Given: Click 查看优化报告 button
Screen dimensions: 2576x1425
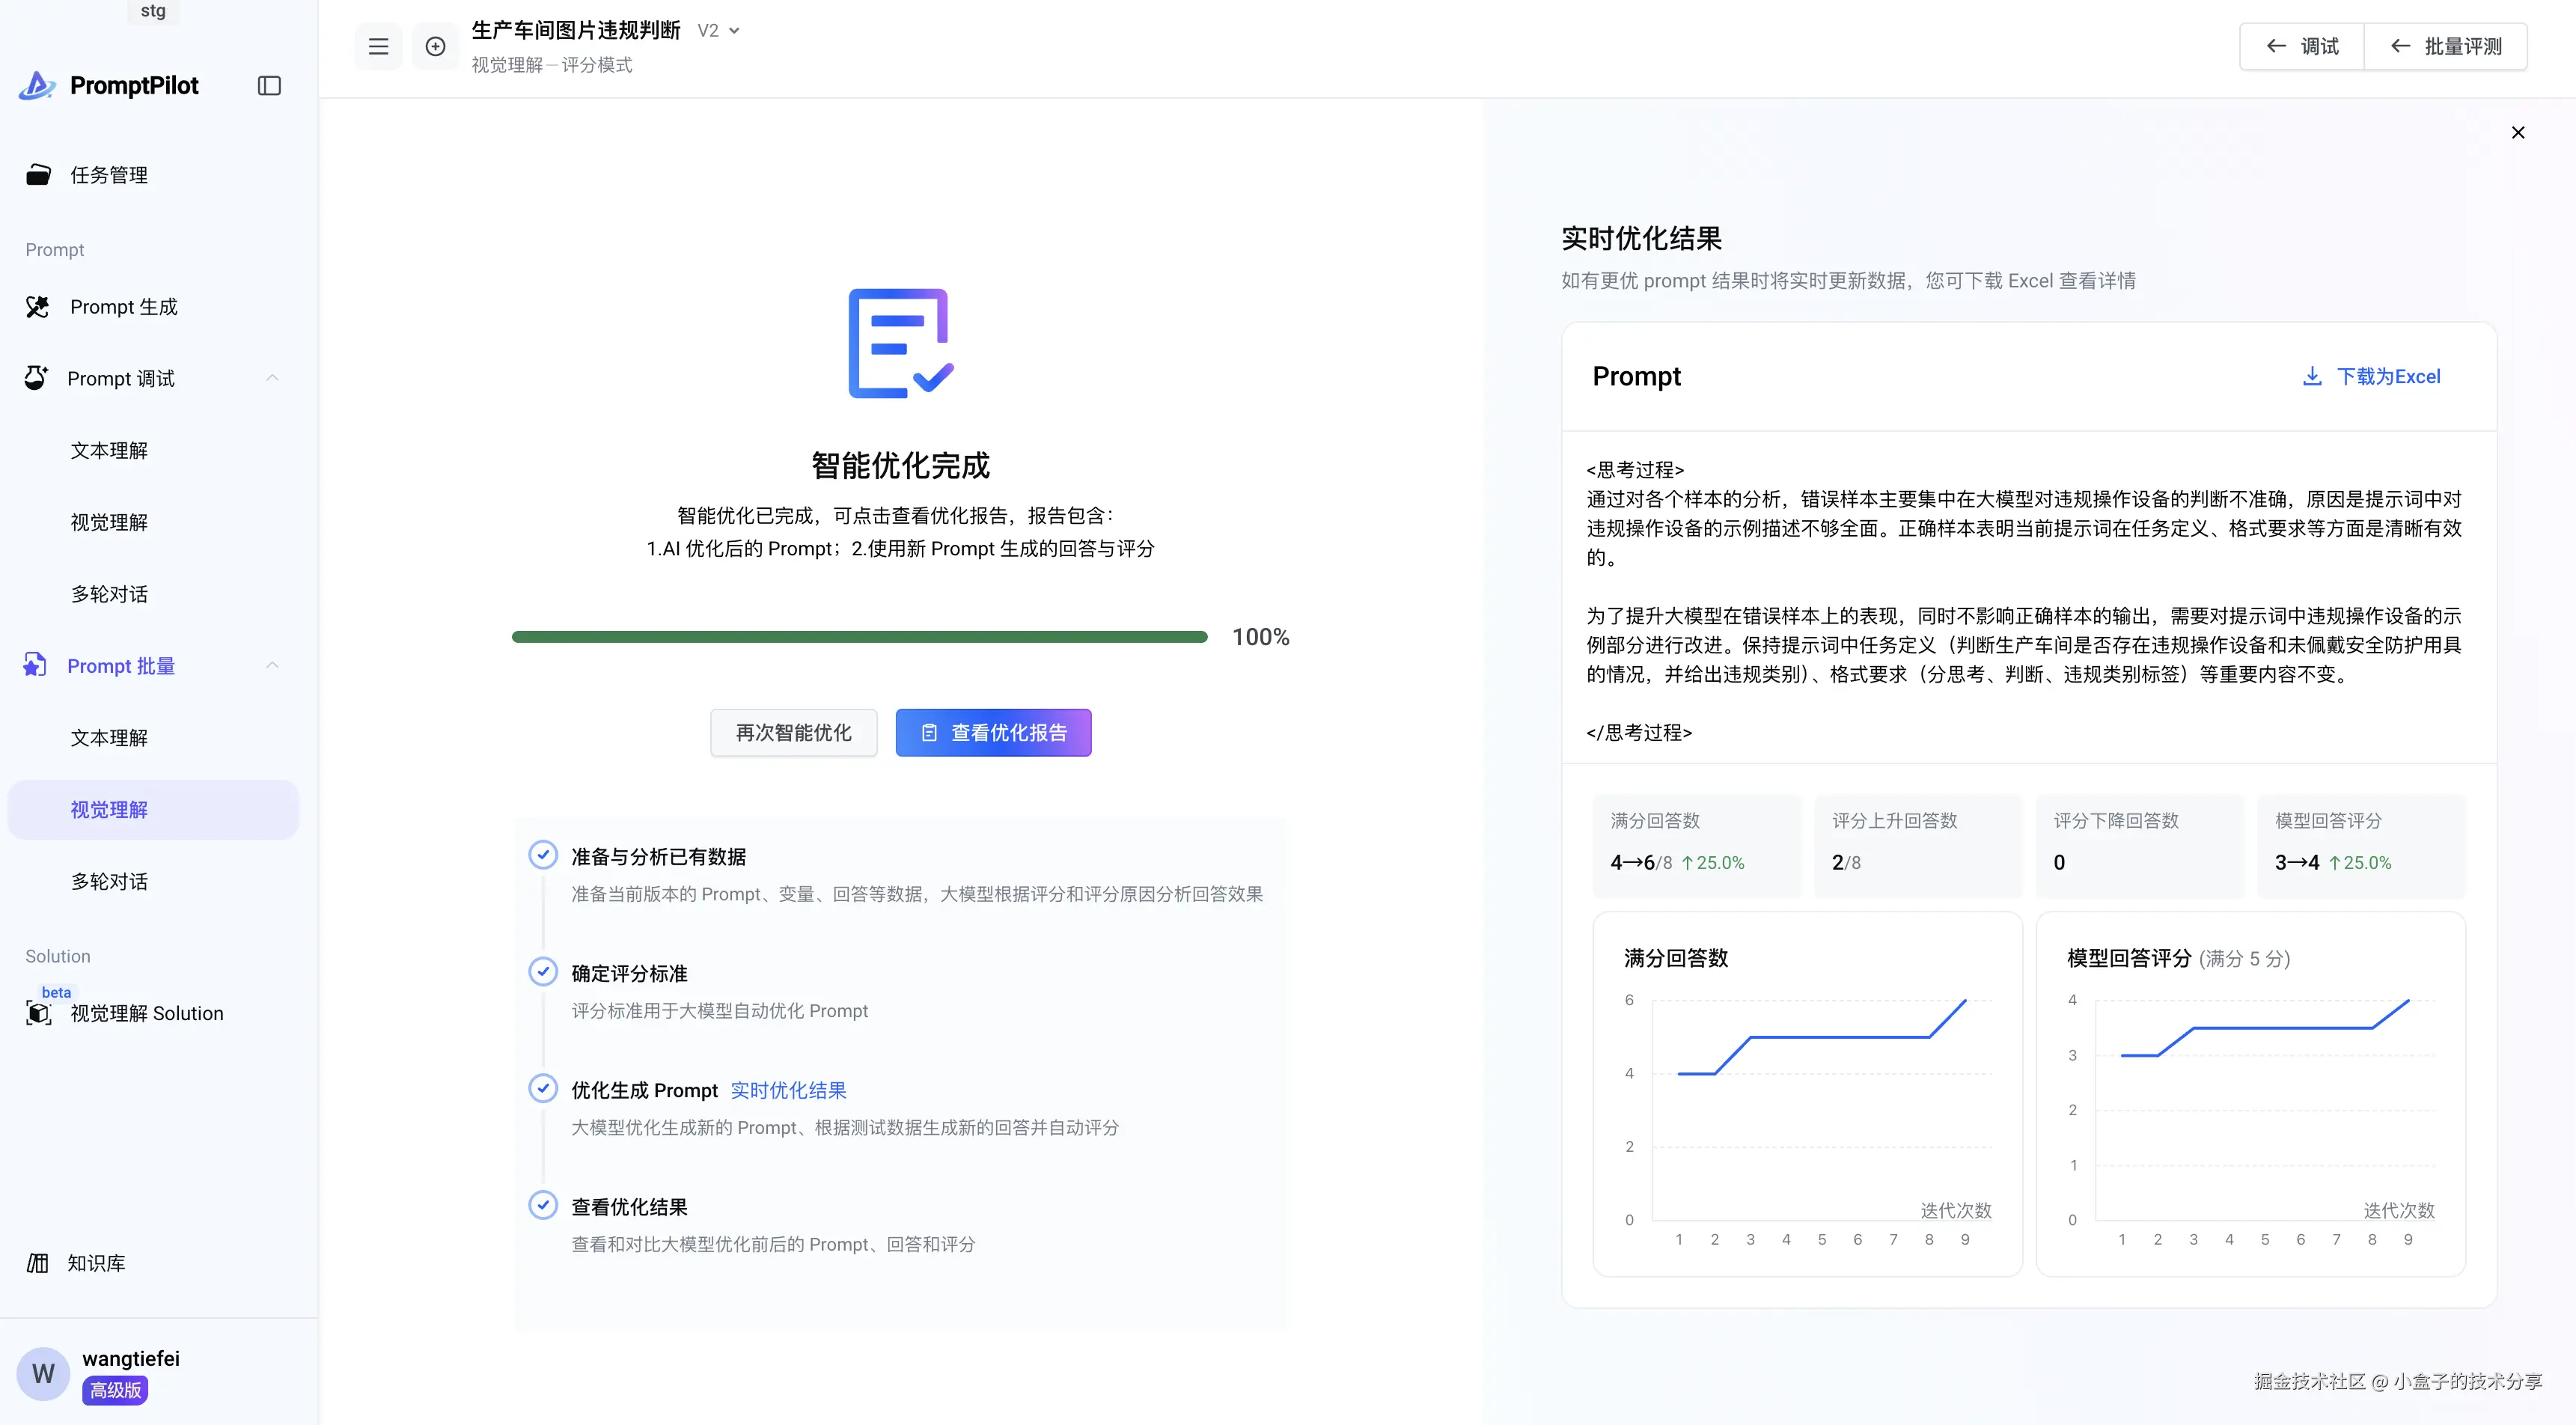Looking at the screenshot, I should click(992, 733).
